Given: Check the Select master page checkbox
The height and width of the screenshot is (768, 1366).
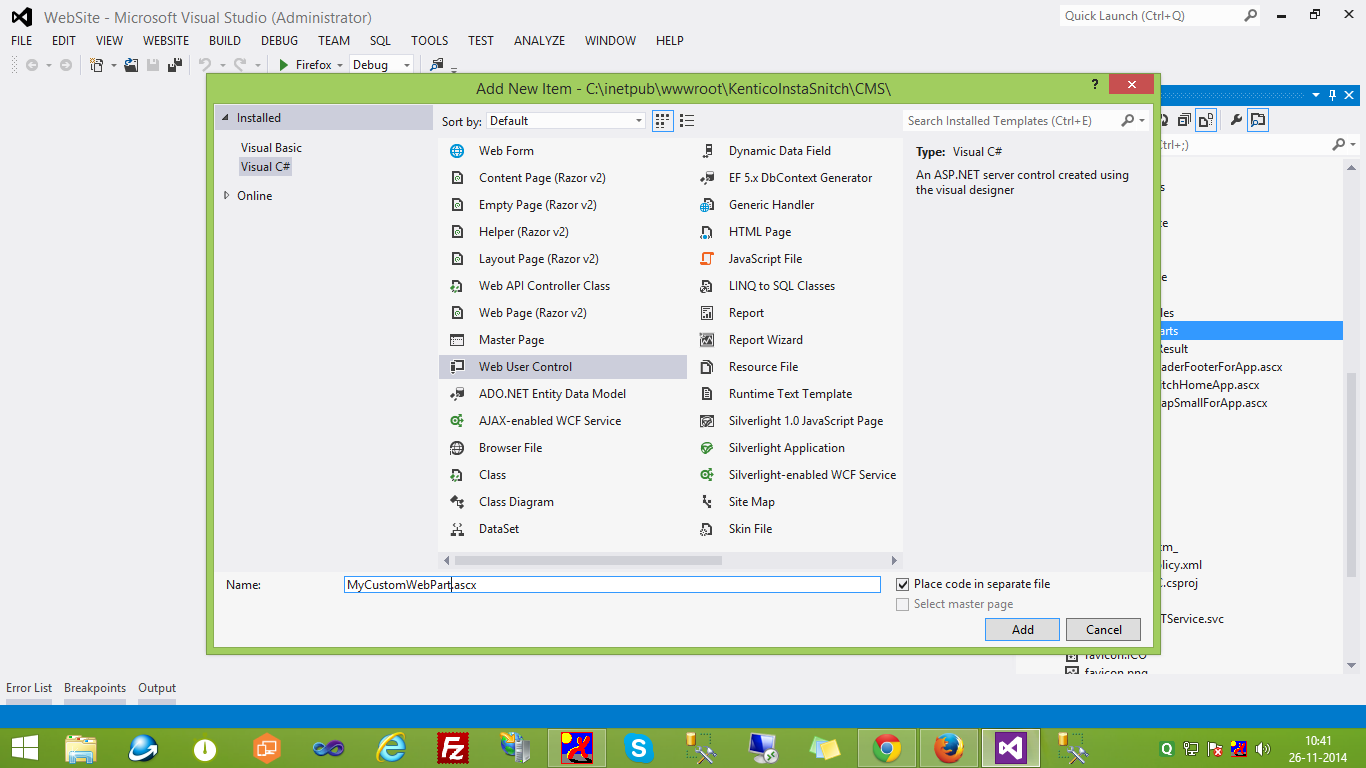Looking at the screenshot, I should pyautogui.click(x=903, y=604).
